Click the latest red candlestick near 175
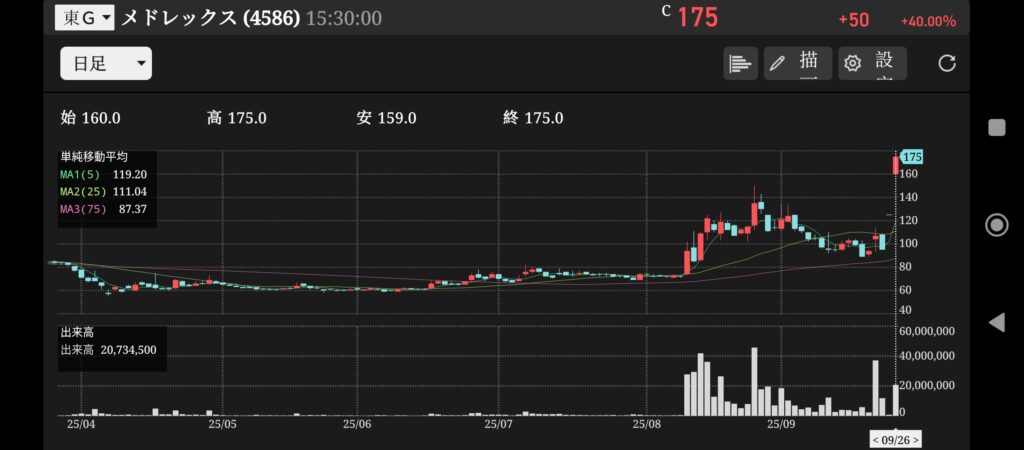 [895, 165]
